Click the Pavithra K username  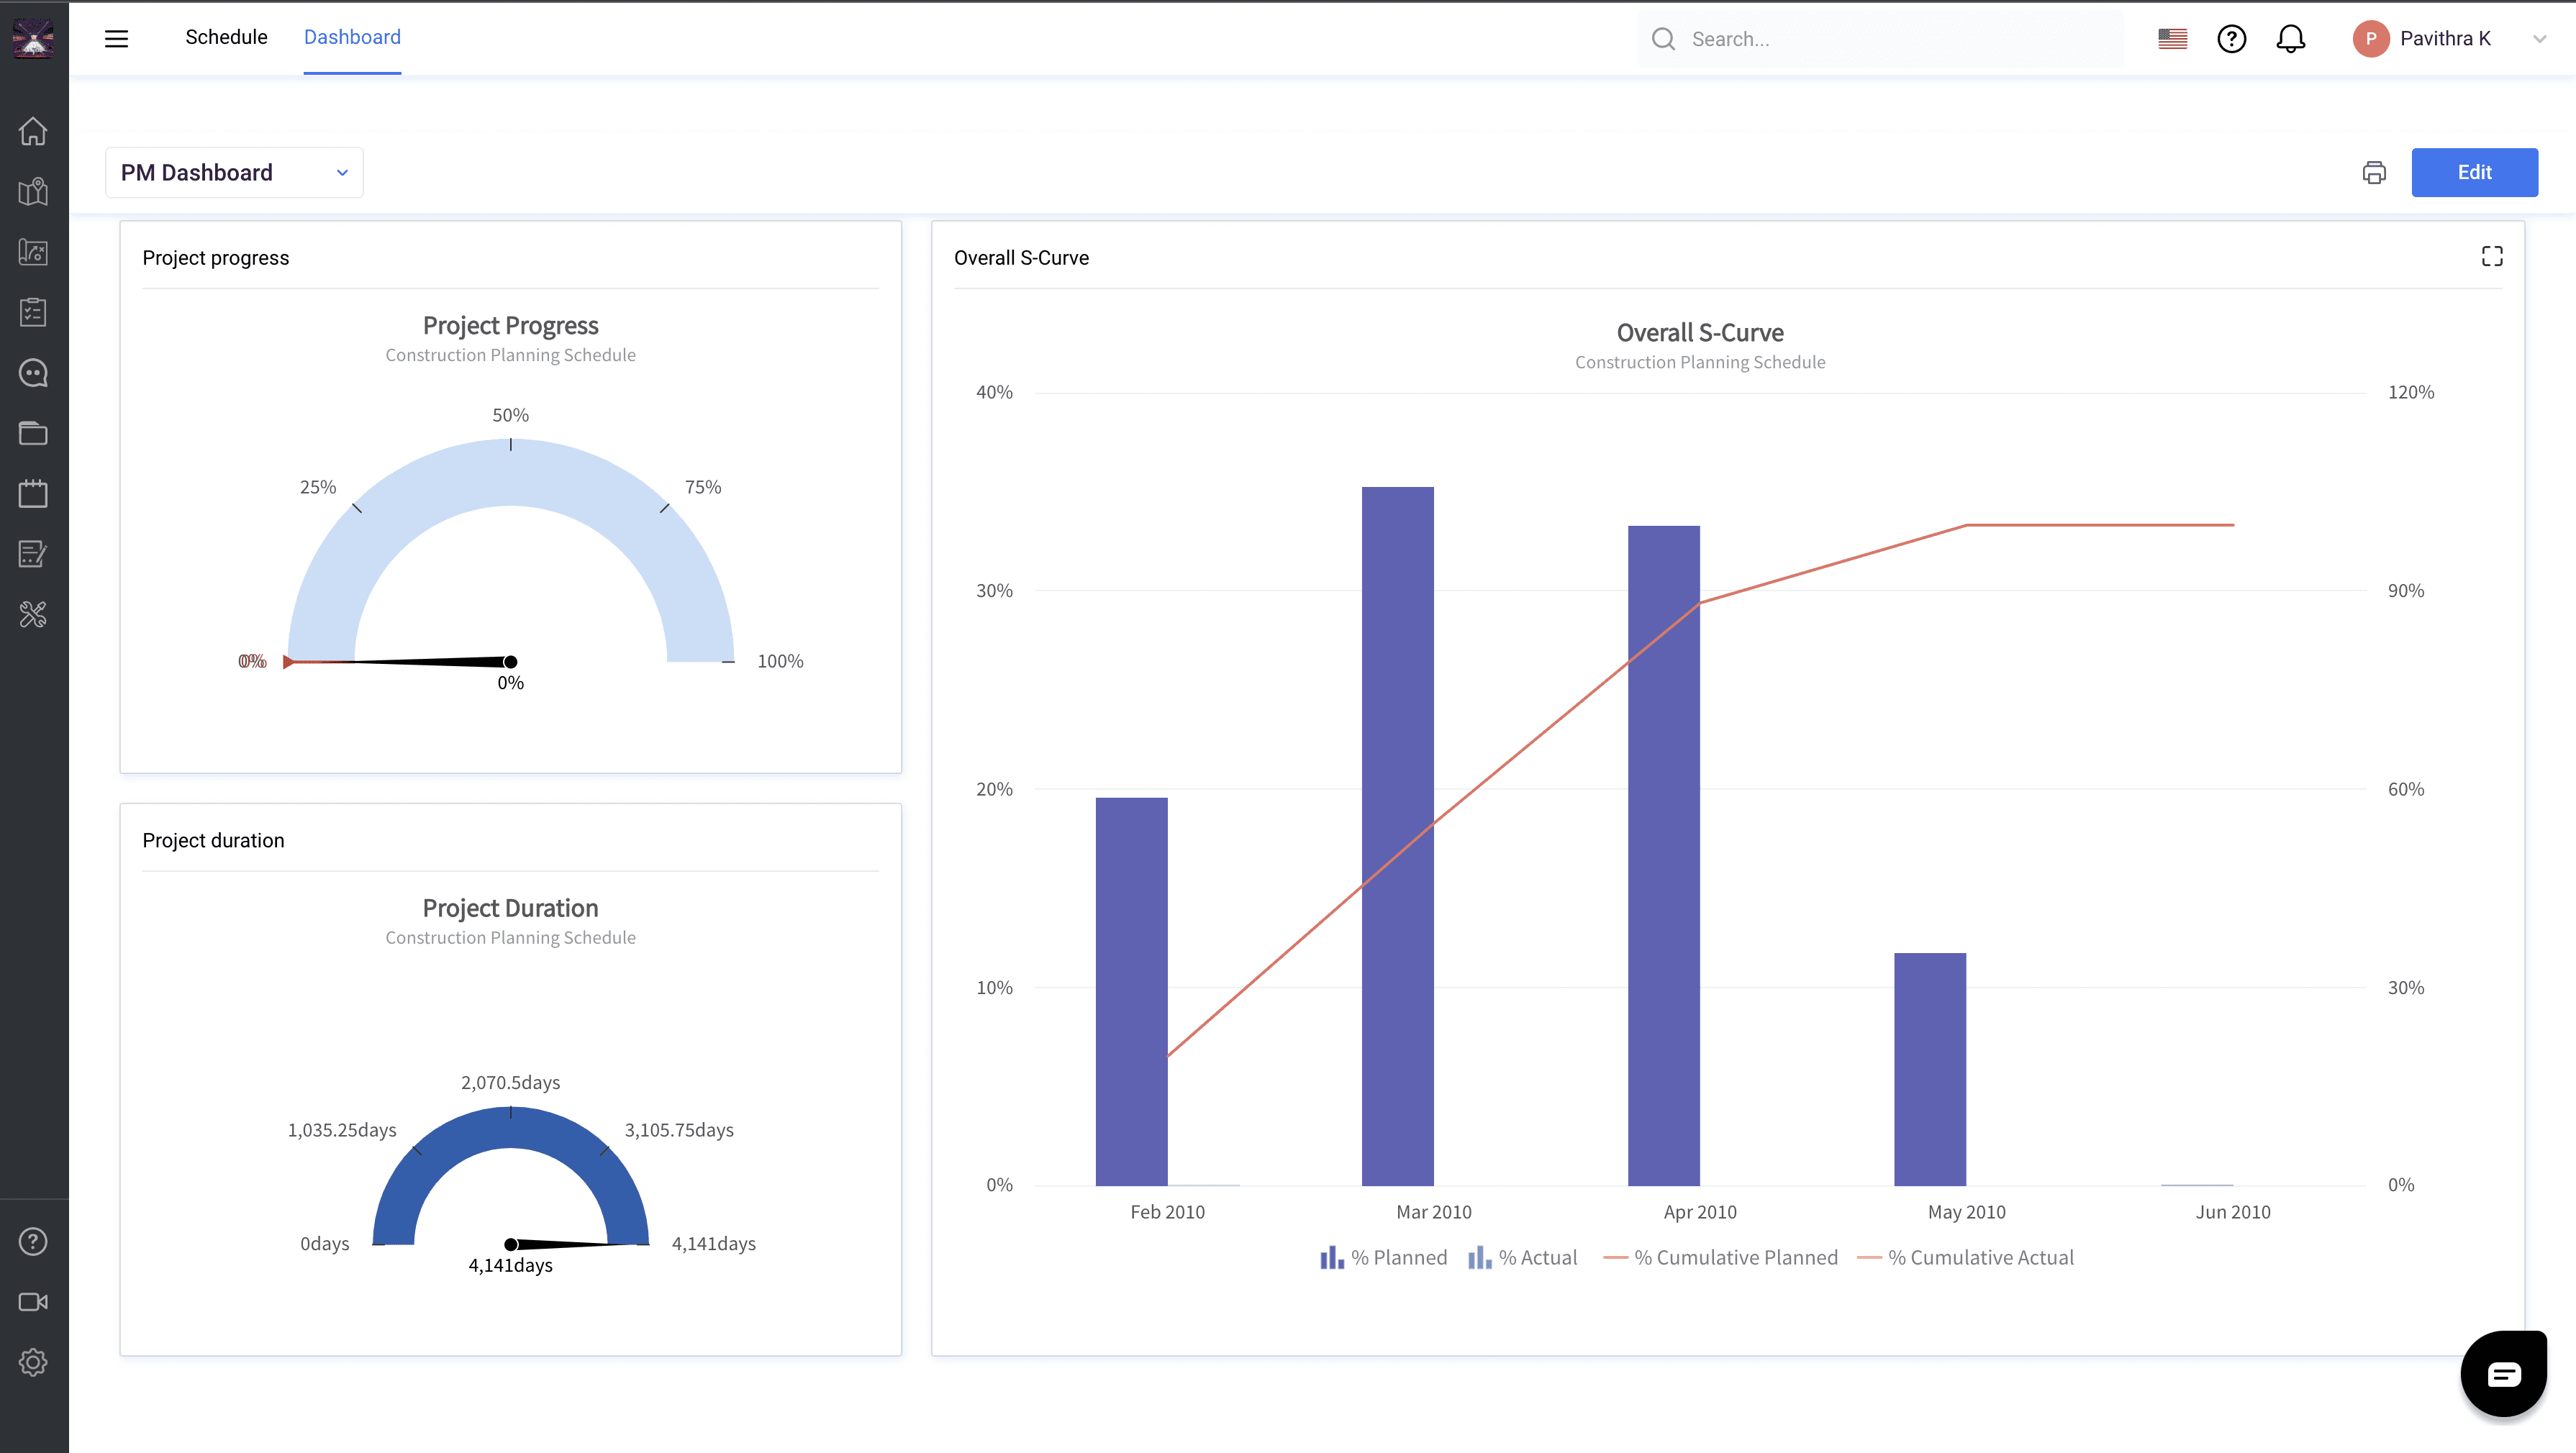click(x=2445, y=38)
